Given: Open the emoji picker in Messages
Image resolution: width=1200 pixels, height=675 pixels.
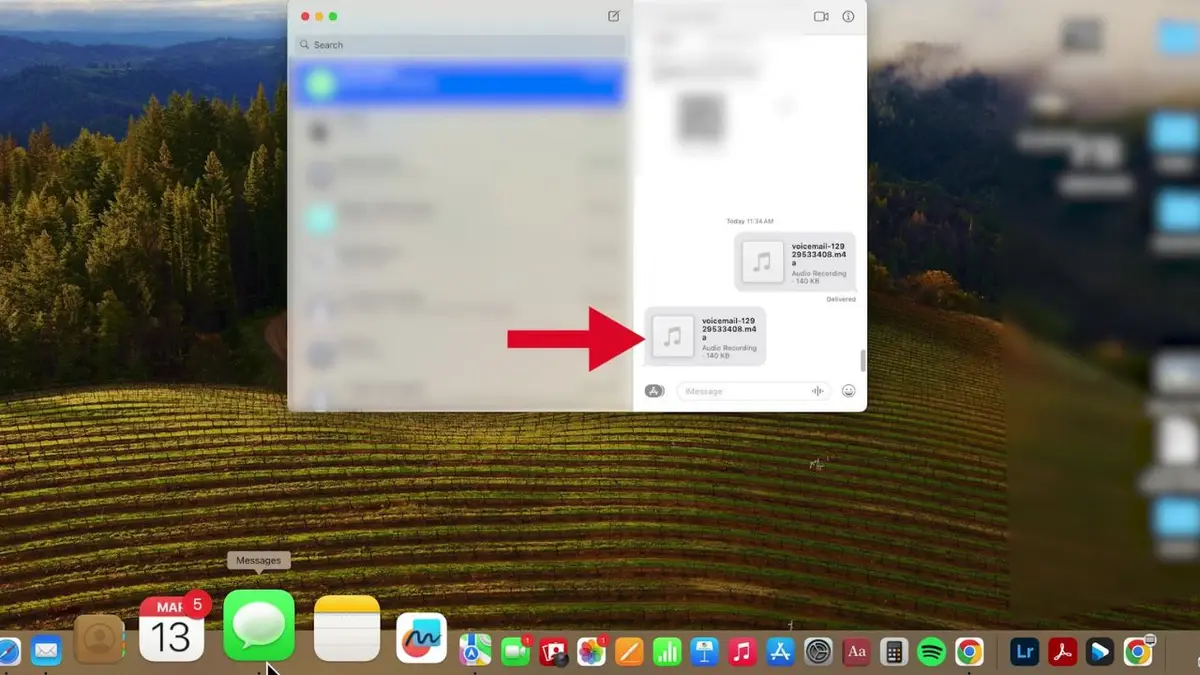Looking at the screenshot, I should click(x=849, y=391).
